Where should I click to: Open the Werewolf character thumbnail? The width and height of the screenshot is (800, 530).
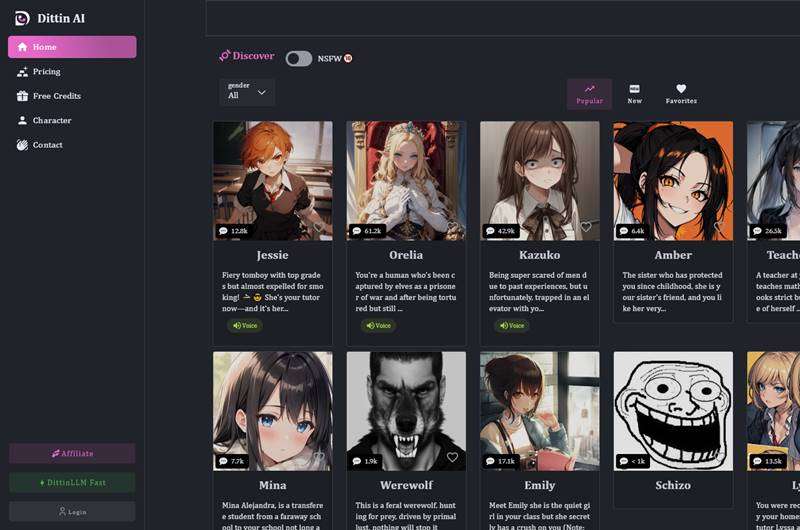click(x=406, y=411)
